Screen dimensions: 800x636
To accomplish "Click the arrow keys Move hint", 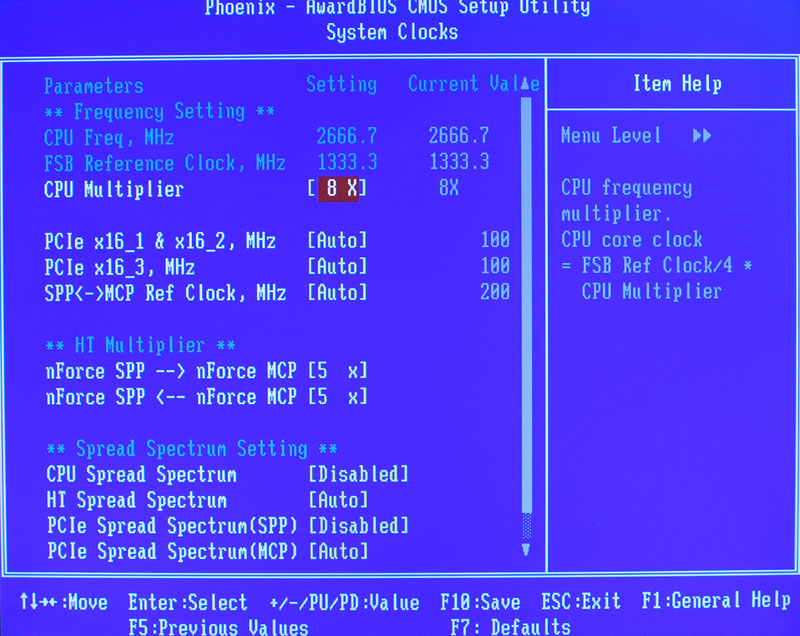I will pos(64,602).
